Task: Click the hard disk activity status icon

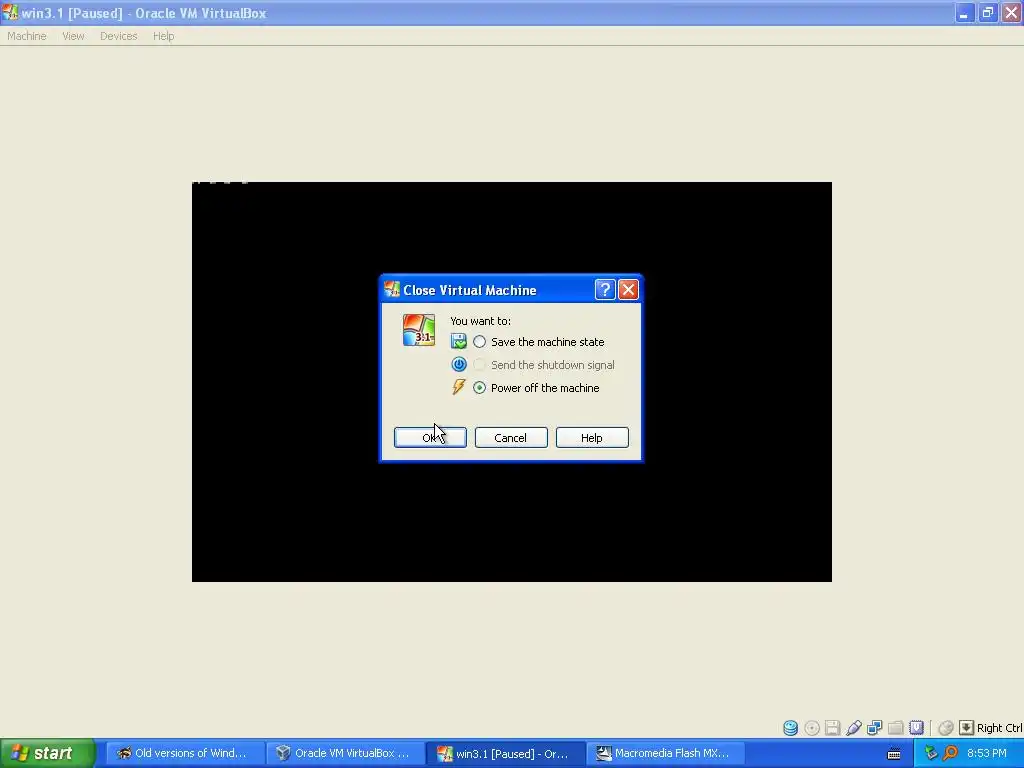Action: click(790, 728)
